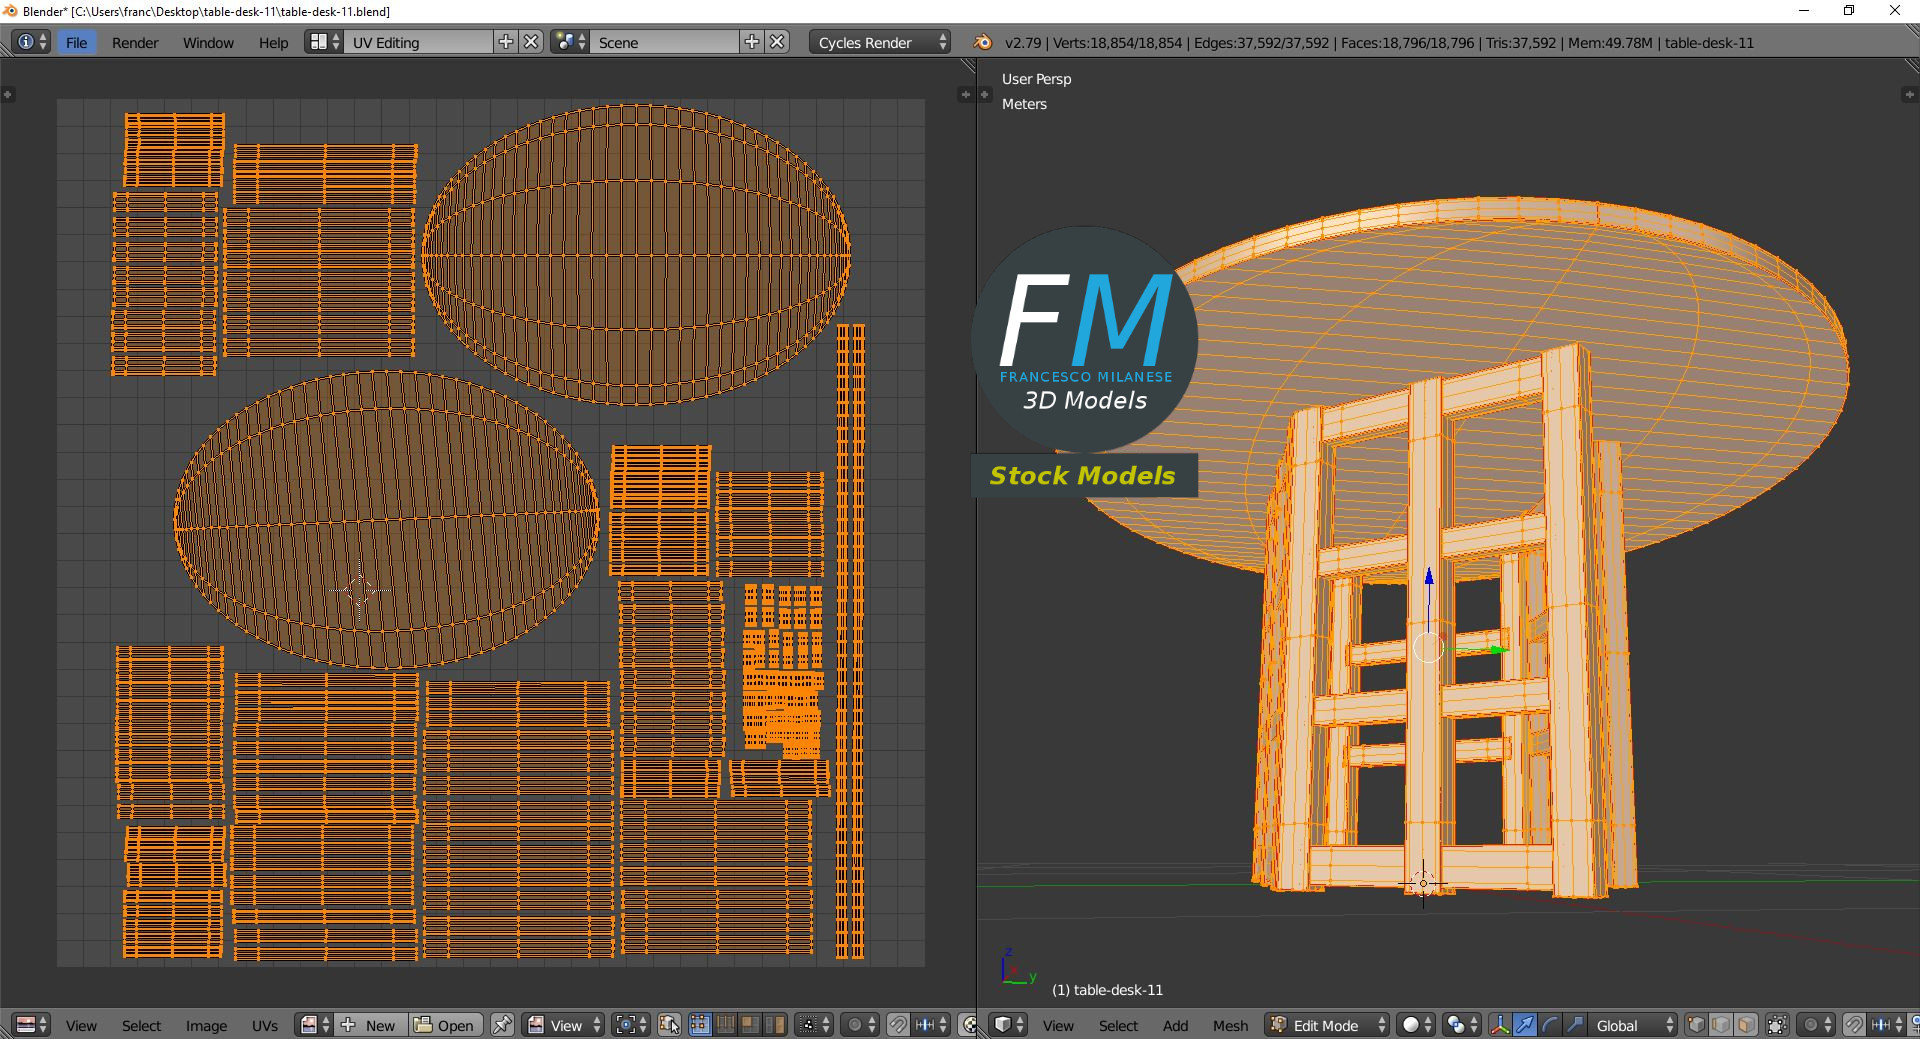This screenshot has height=1039, width=1920.
Task: Toggle limit selection to visible
Action: pos(1777,1025)
